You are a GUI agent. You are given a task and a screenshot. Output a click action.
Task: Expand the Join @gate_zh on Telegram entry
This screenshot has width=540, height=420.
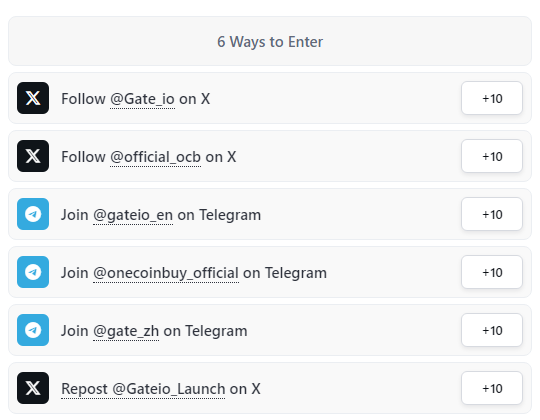pyautogui.click(x=270, y=330)
